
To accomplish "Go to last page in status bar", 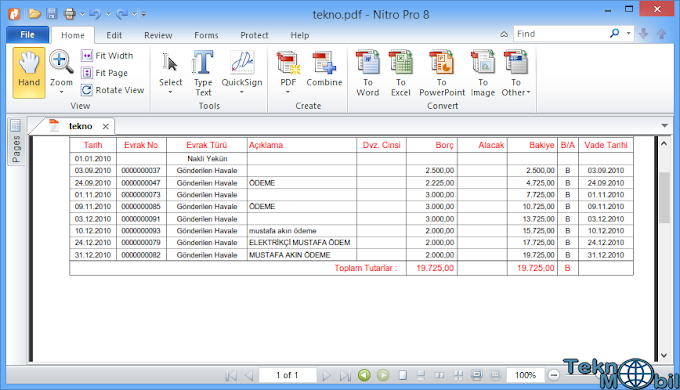I will [x=345, y=375].
